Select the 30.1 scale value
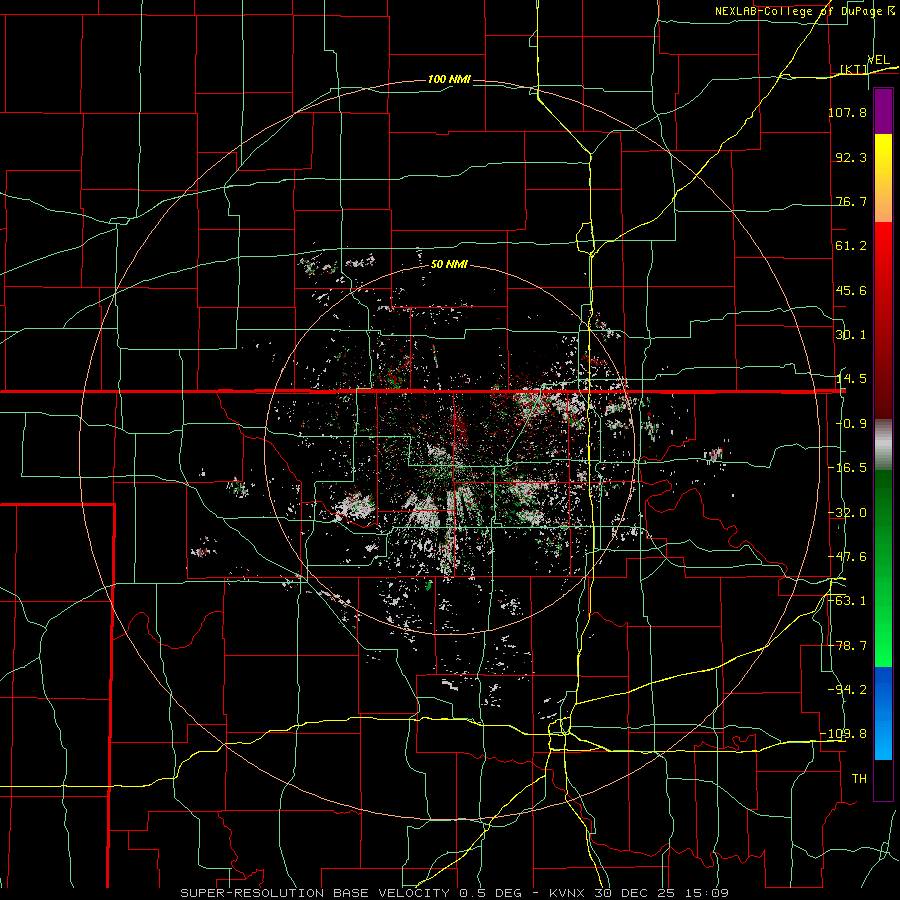The image size is (900, 900). pos(851,335)
